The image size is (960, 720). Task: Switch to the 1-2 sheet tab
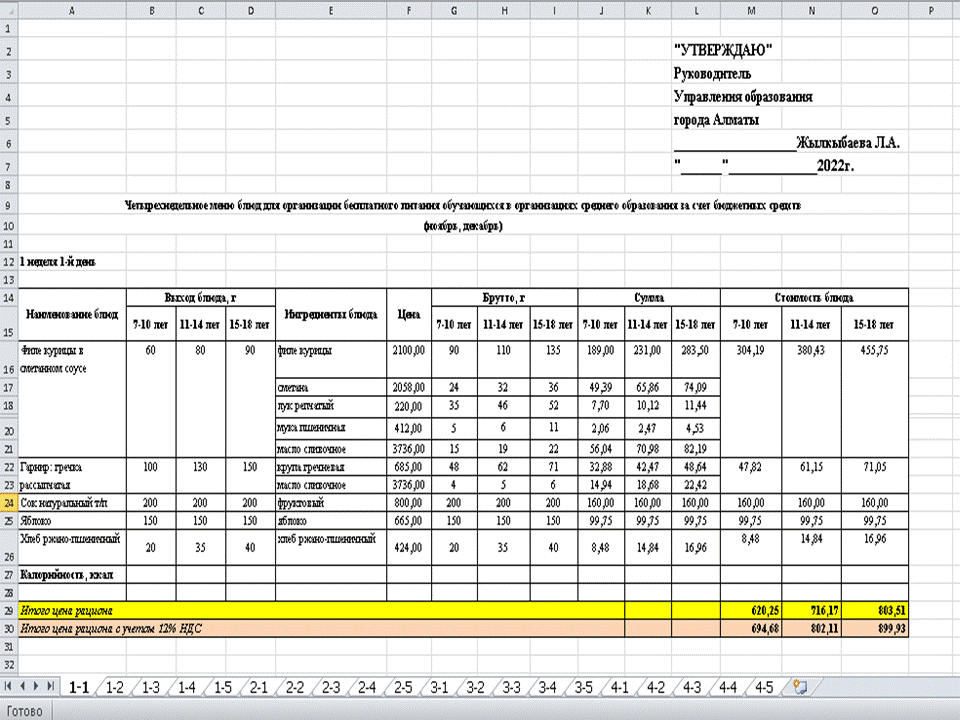click(x=115, y=687)
